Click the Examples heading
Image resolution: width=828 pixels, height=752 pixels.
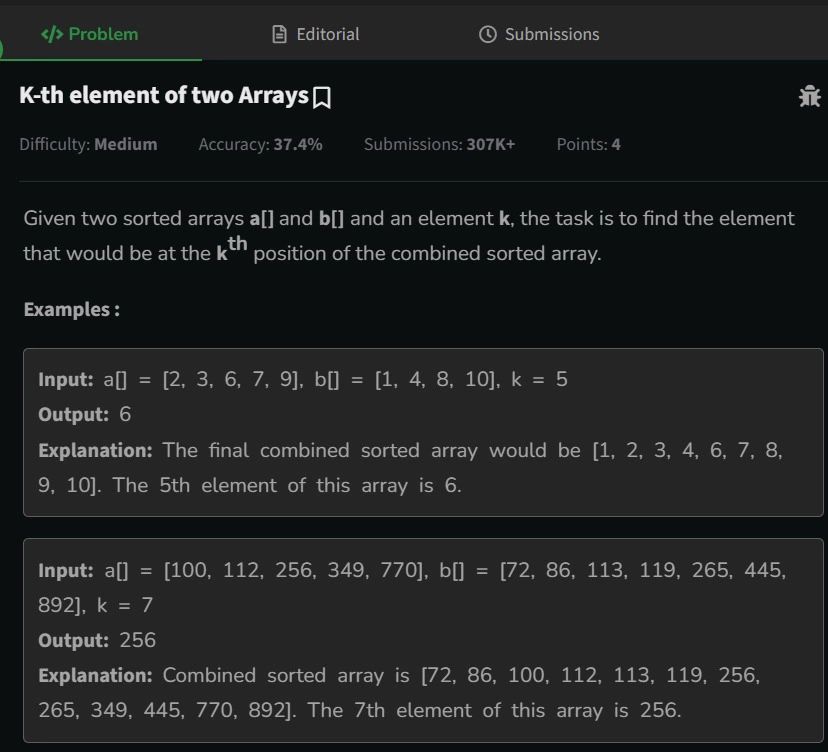point(72,309)
